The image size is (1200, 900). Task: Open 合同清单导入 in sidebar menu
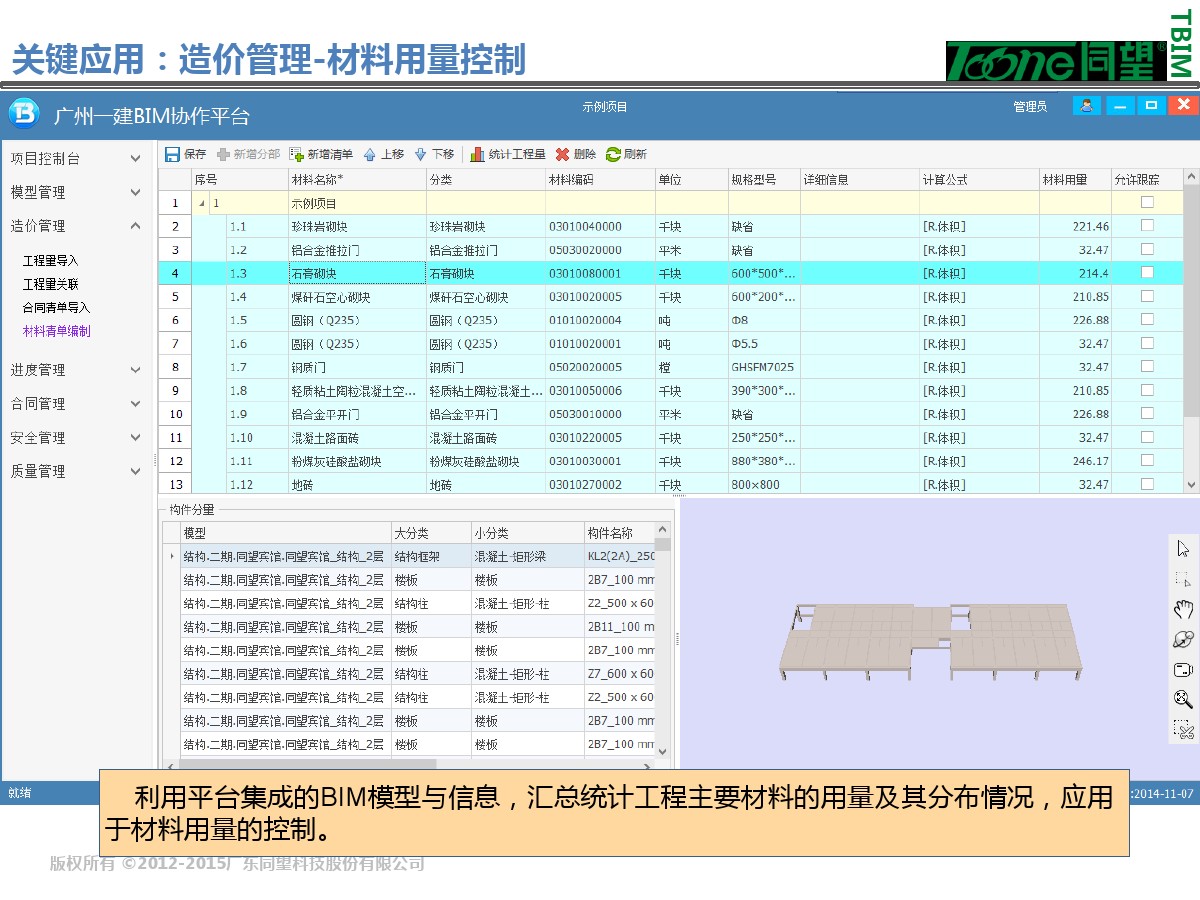tap(56, 308)
